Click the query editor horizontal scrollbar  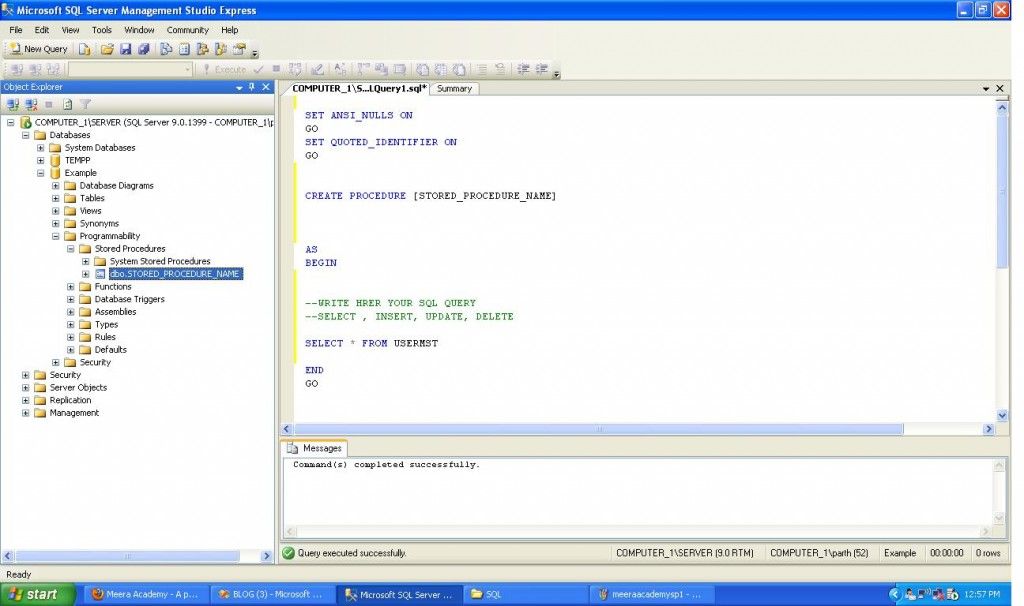(x=599, y=429)
